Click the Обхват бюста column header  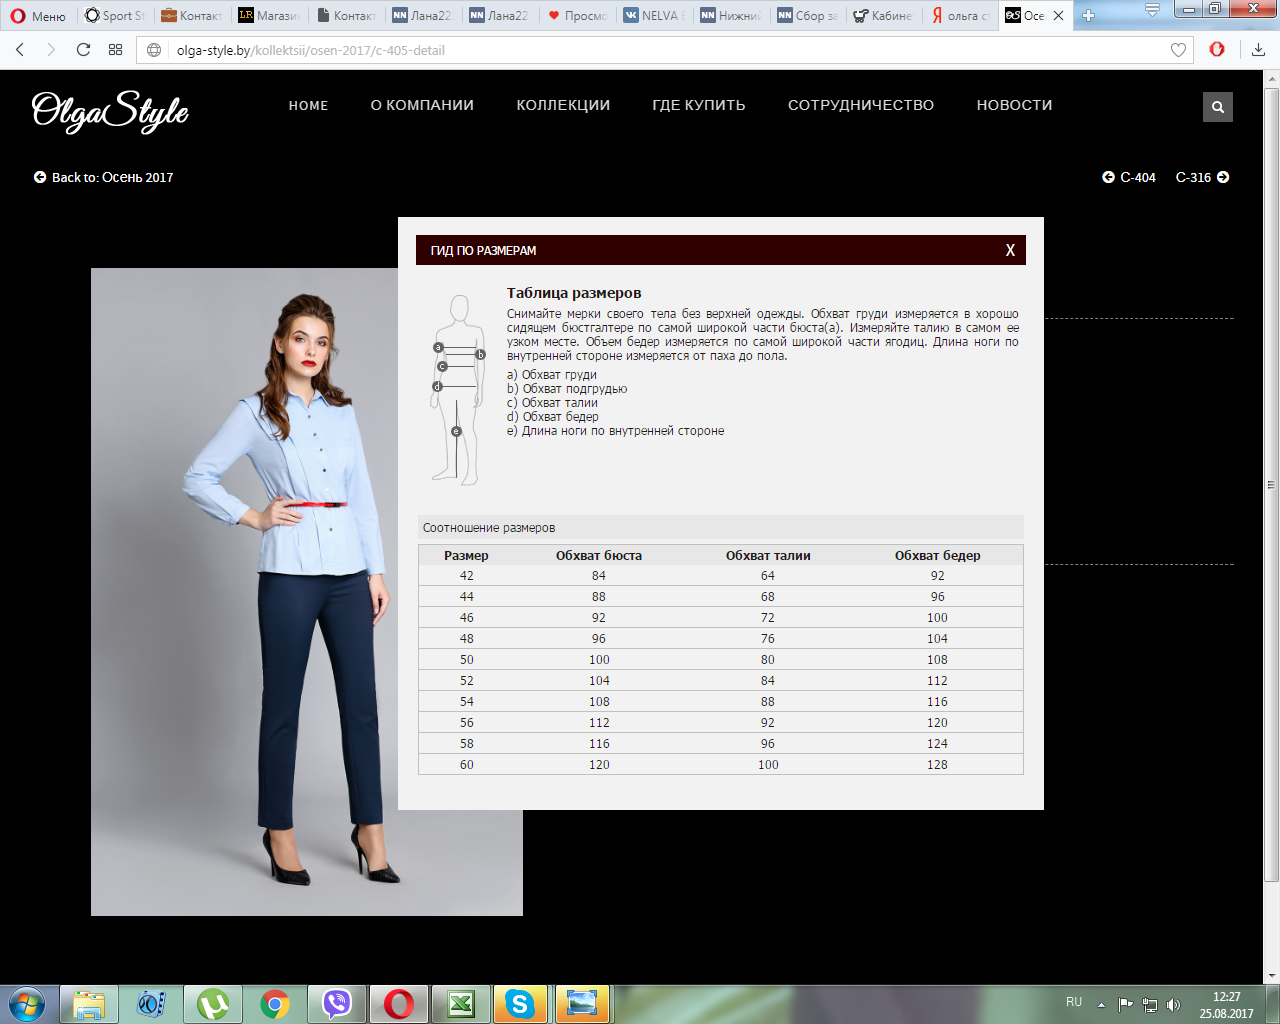pos(599,555)
